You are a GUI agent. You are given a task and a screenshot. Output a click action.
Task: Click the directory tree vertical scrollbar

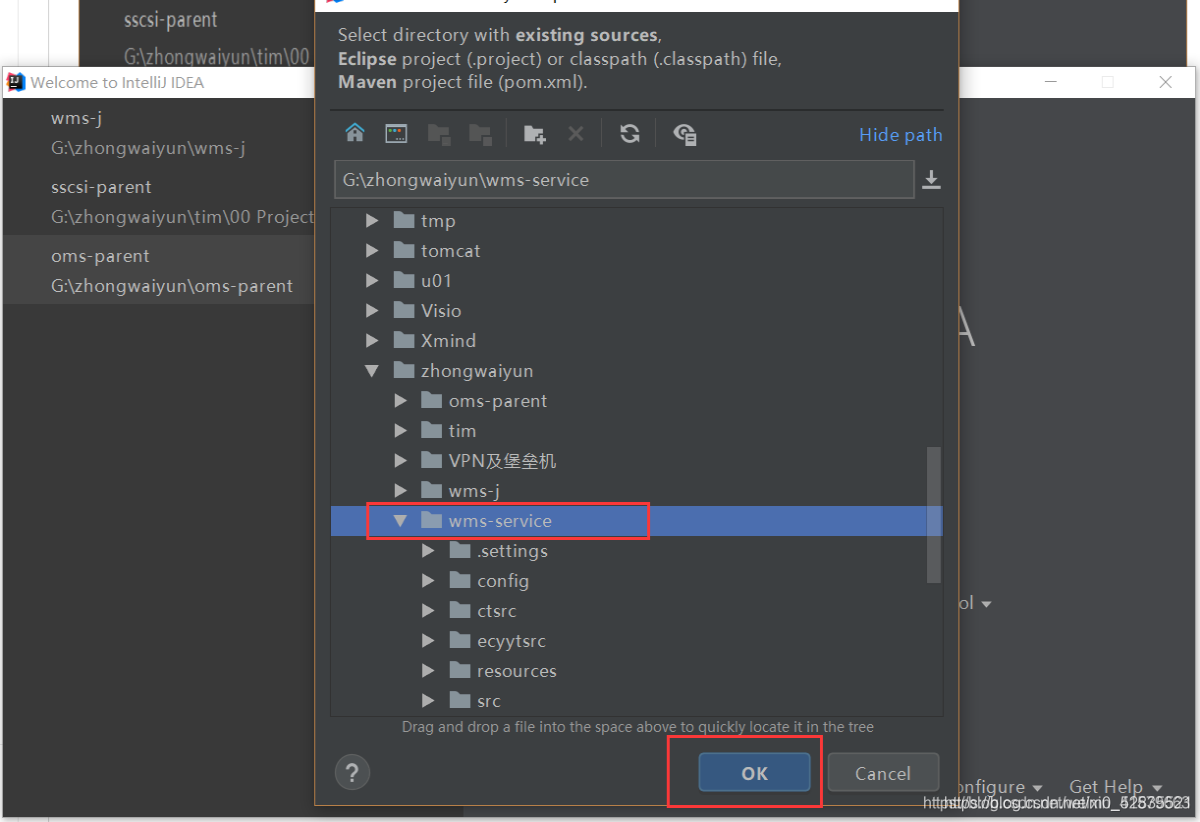click(934, 514)
